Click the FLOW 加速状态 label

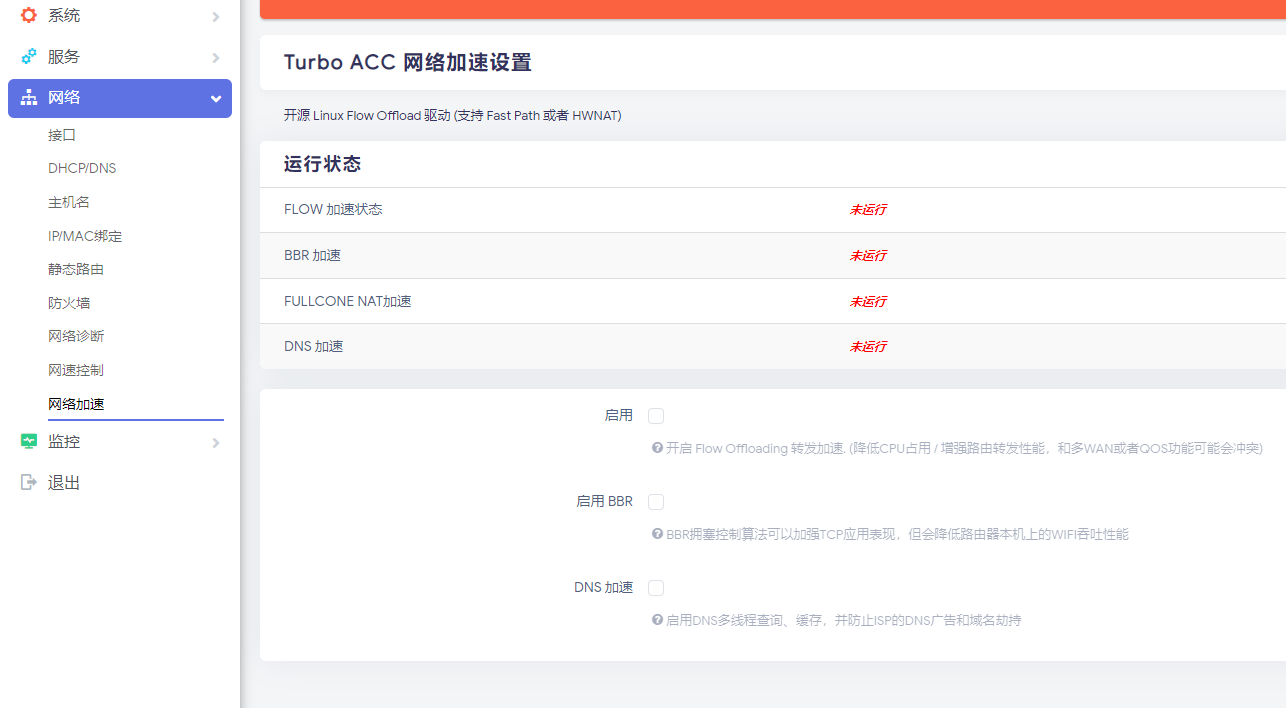(333, 210)
